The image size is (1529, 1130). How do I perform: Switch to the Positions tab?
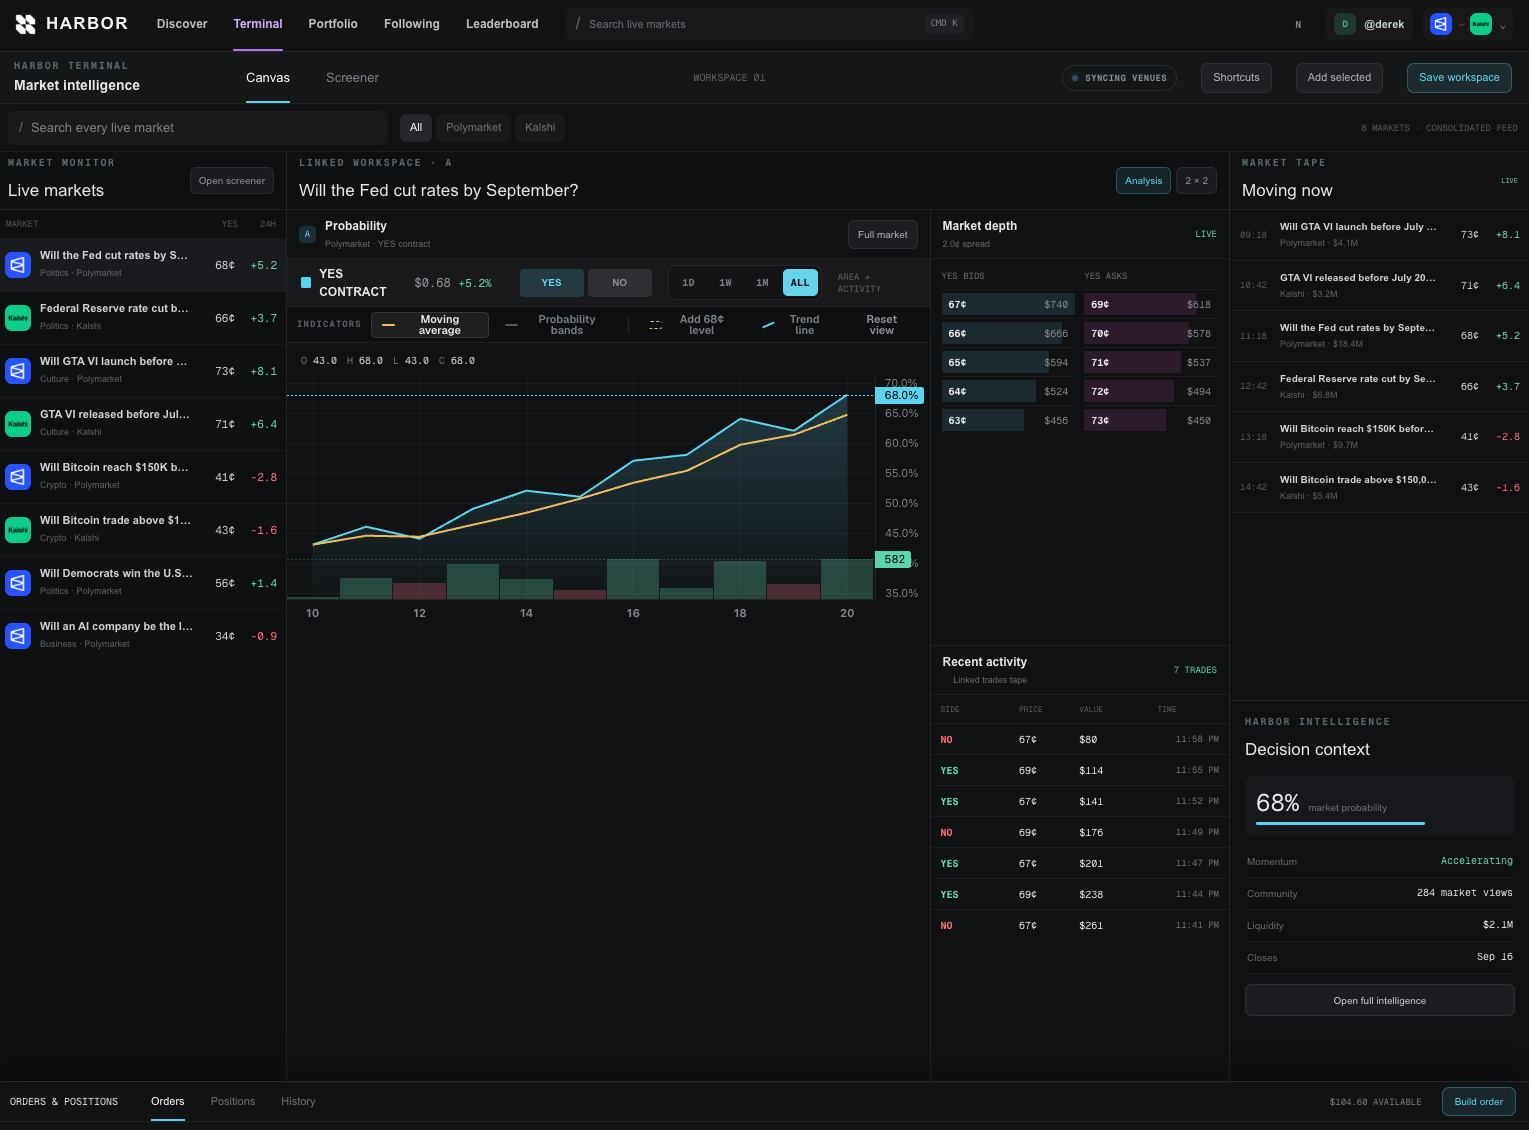tap(233, 1101)
